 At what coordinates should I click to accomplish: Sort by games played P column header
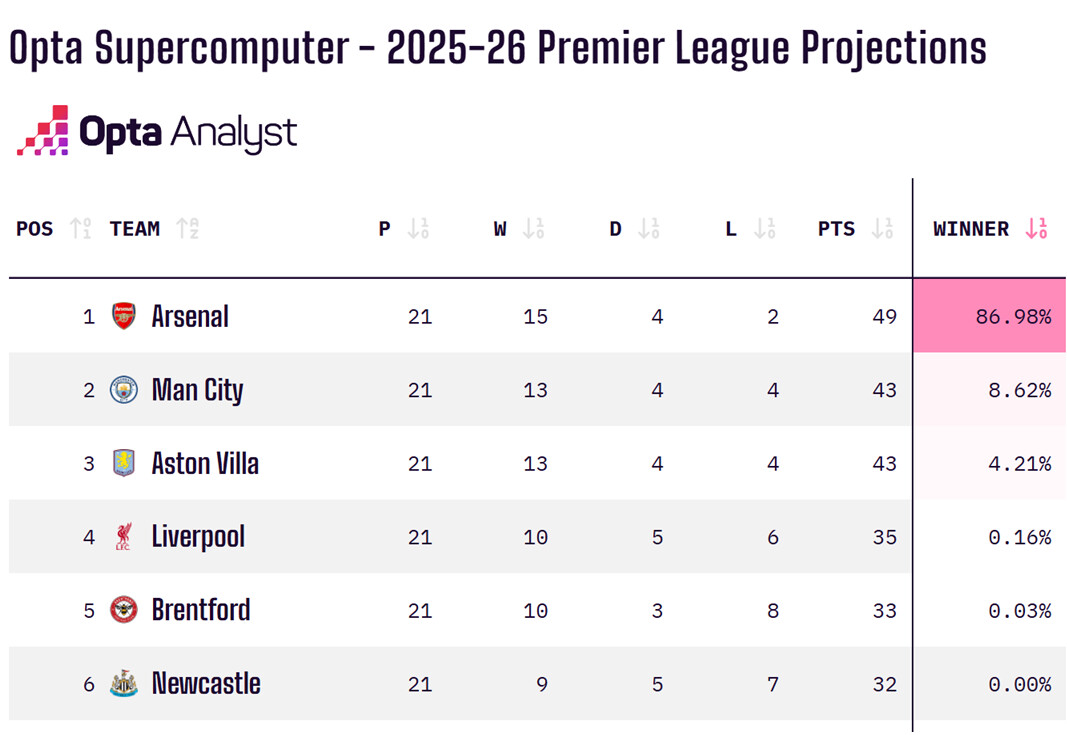click(385, 229)
